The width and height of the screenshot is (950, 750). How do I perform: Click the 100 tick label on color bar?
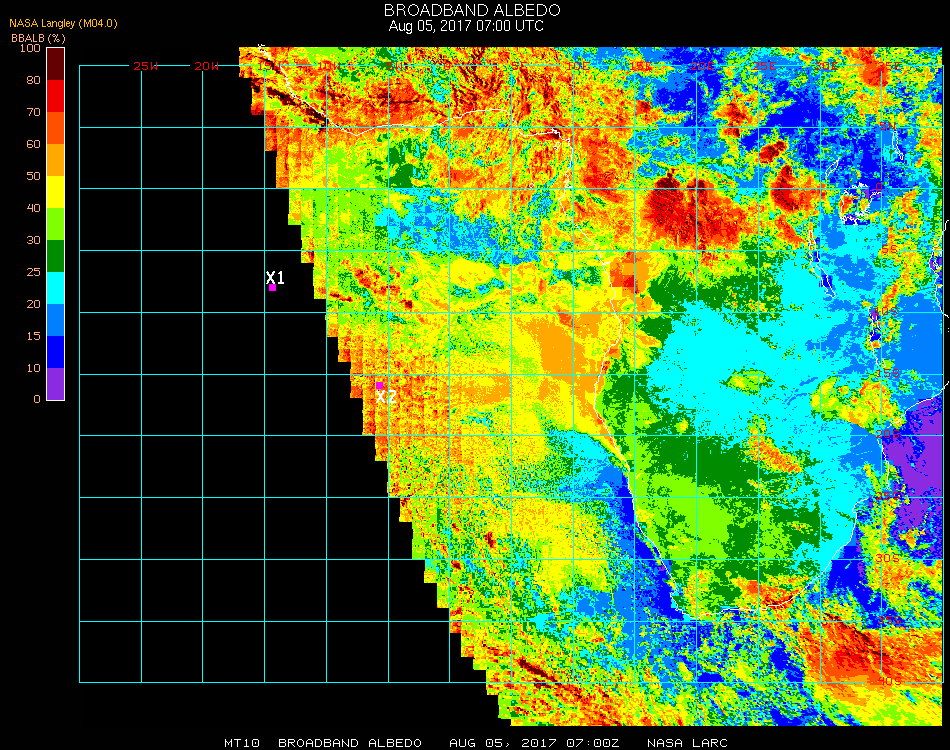[x=30, y=48]
